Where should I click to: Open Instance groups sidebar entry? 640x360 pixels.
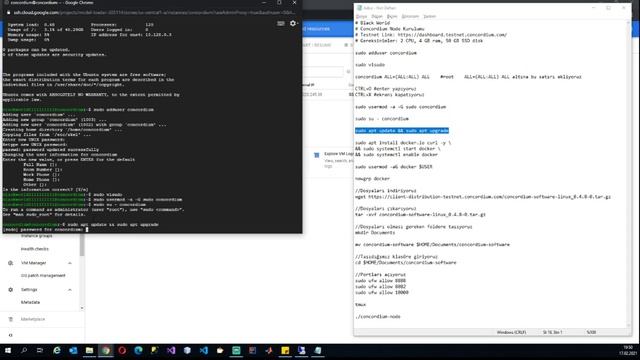[37, 236]
